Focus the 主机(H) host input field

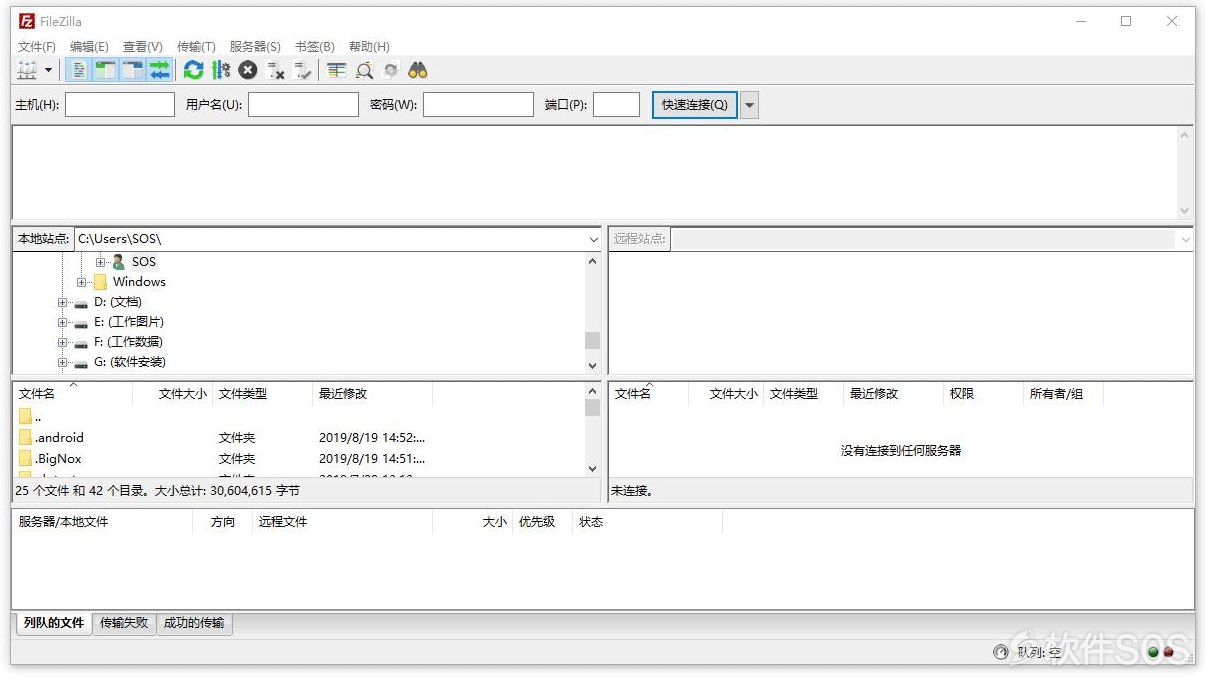[x=120, y=105]
